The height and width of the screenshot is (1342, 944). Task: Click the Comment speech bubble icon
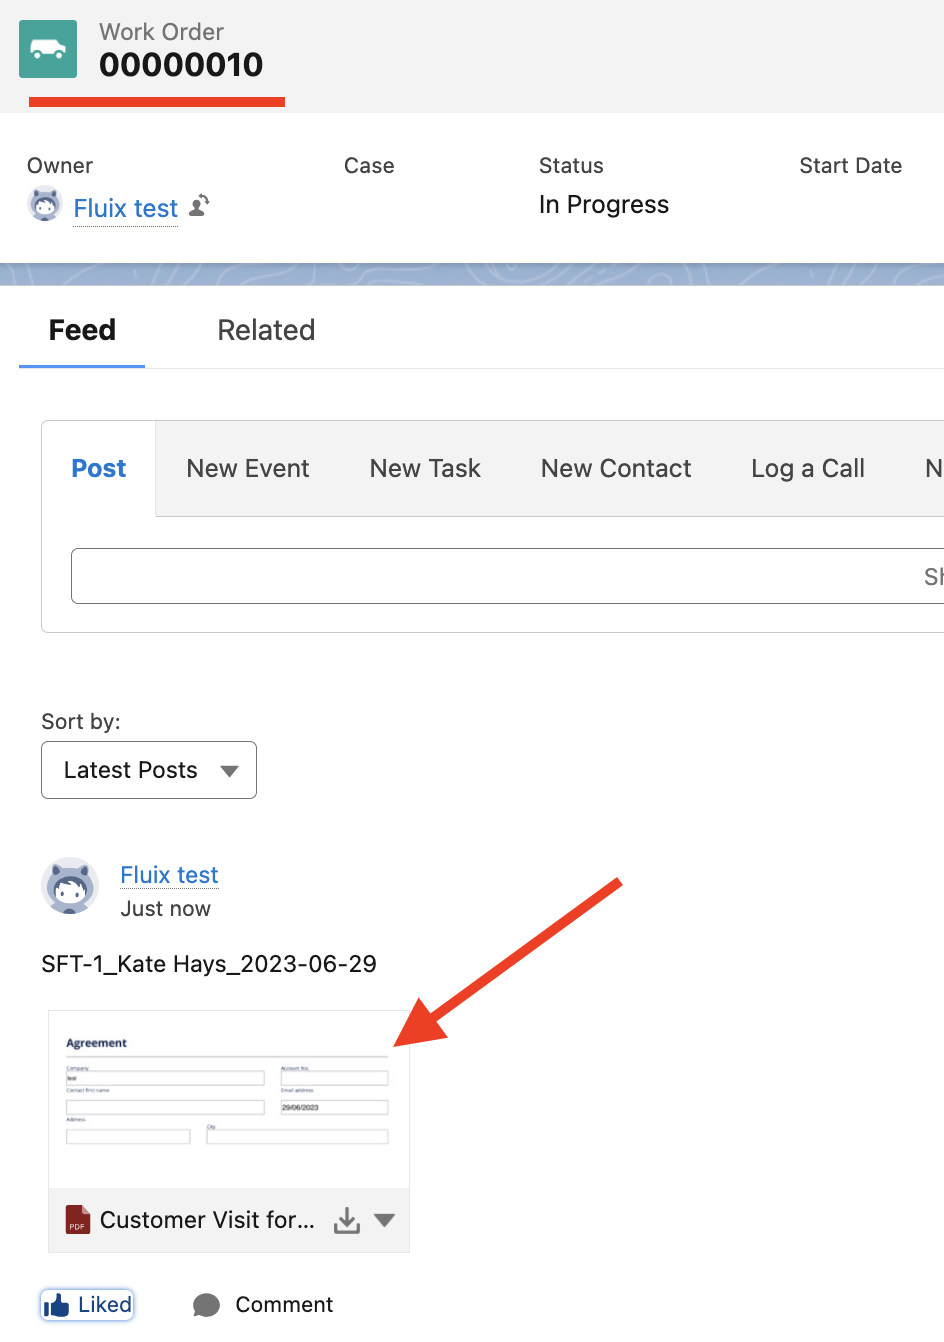click(206, 1305)
